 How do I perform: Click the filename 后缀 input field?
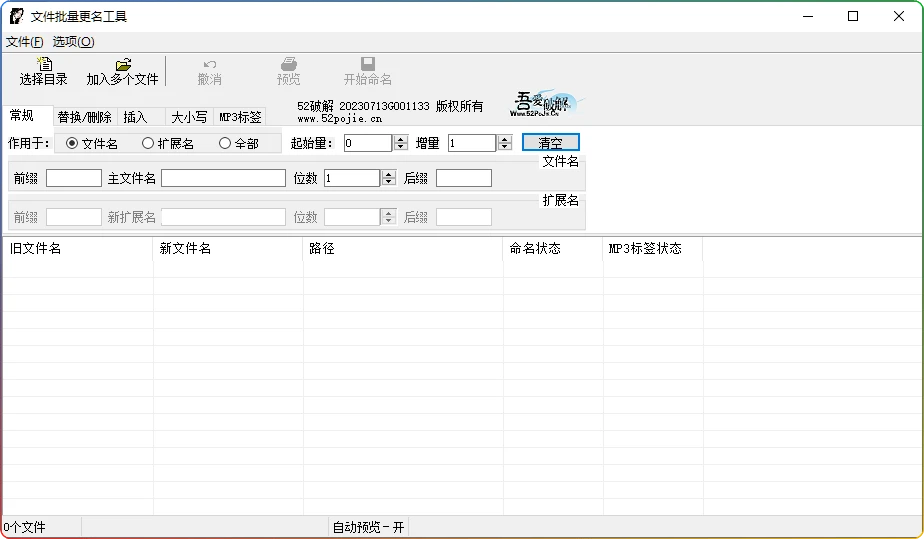[464, 178]
